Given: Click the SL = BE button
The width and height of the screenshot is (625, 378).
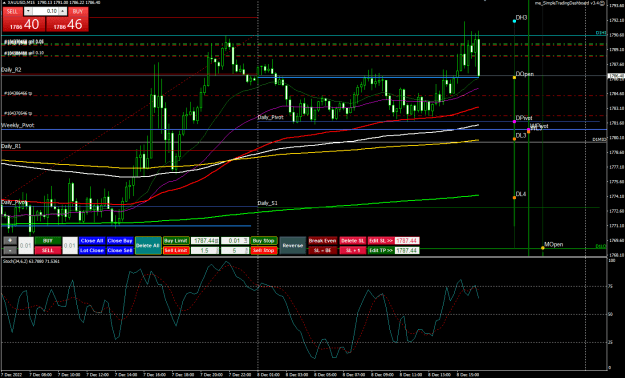Looking at the screenshot, I should pyautogui.click(x=322, y=250).
